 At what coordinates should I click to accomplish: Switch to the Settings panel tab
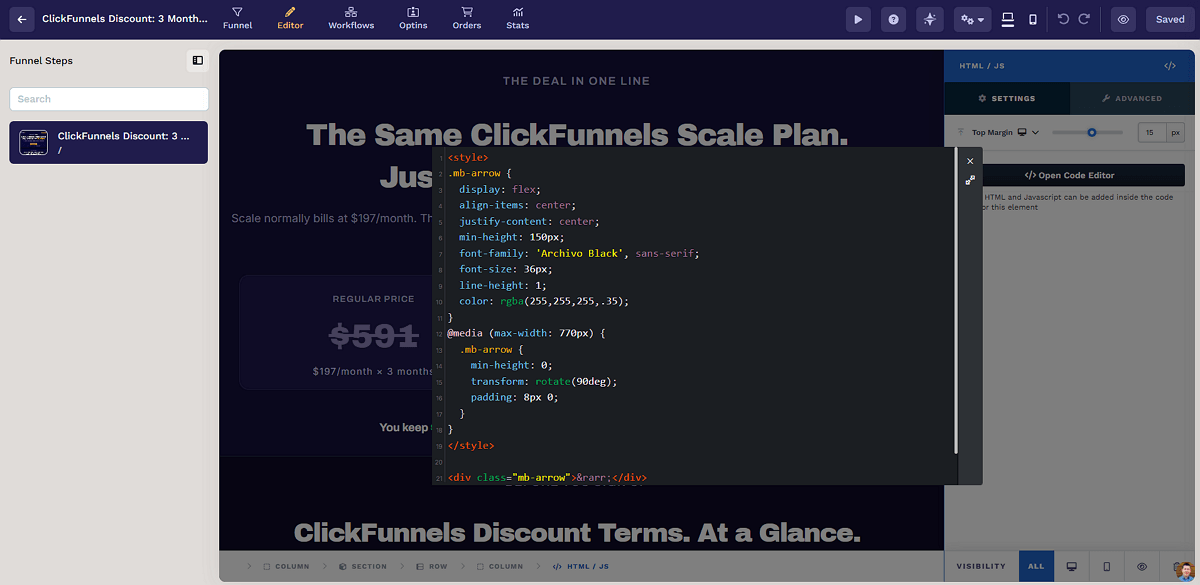coord(1007,98)
